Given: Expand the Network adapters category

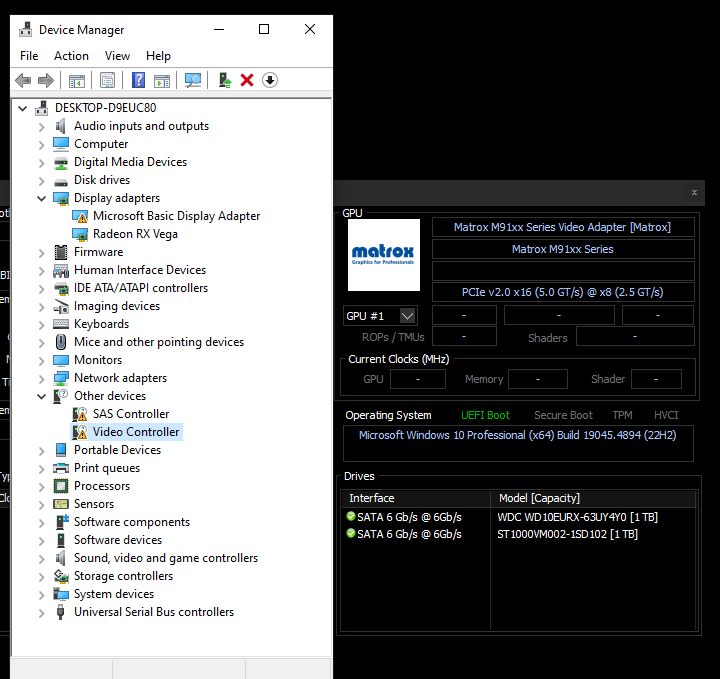Looking at the screenshot, I should coord(41,378).
